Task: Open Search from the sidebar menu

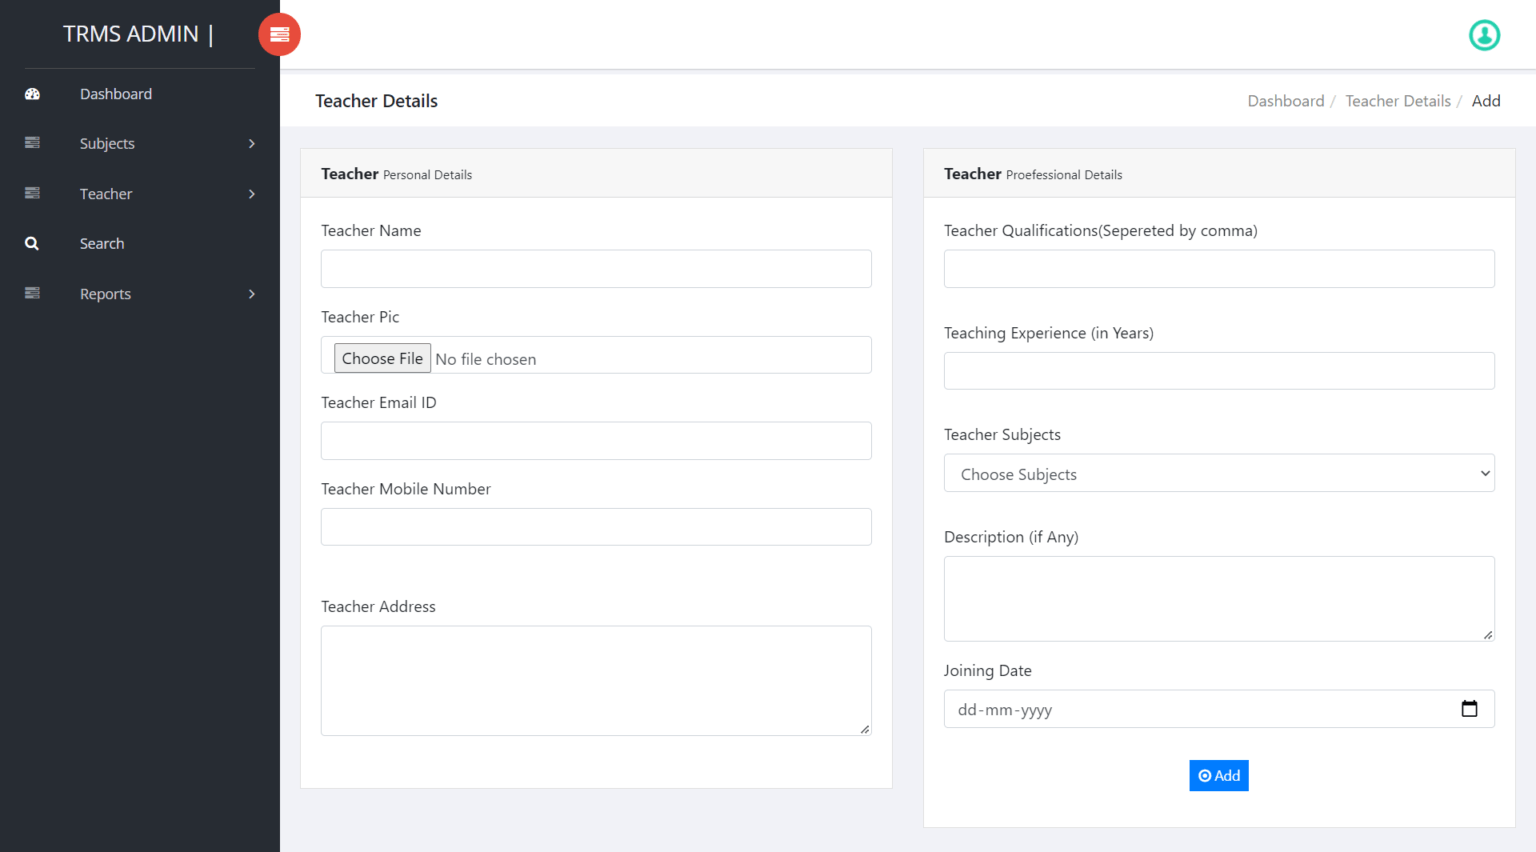Action: click(102, 244)
